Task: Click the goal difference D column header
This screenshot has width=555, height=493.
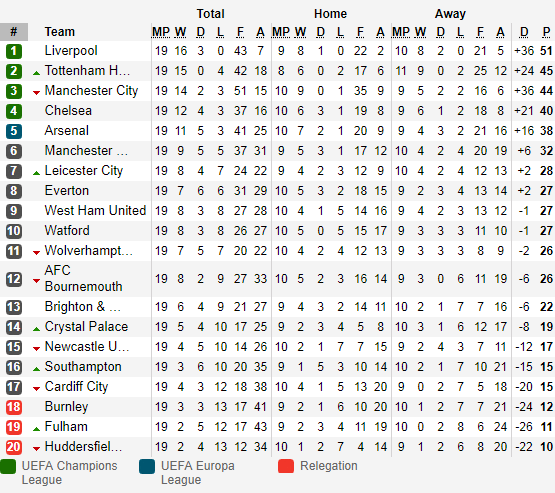Action: pyautogui.click(x=524, y=32)
